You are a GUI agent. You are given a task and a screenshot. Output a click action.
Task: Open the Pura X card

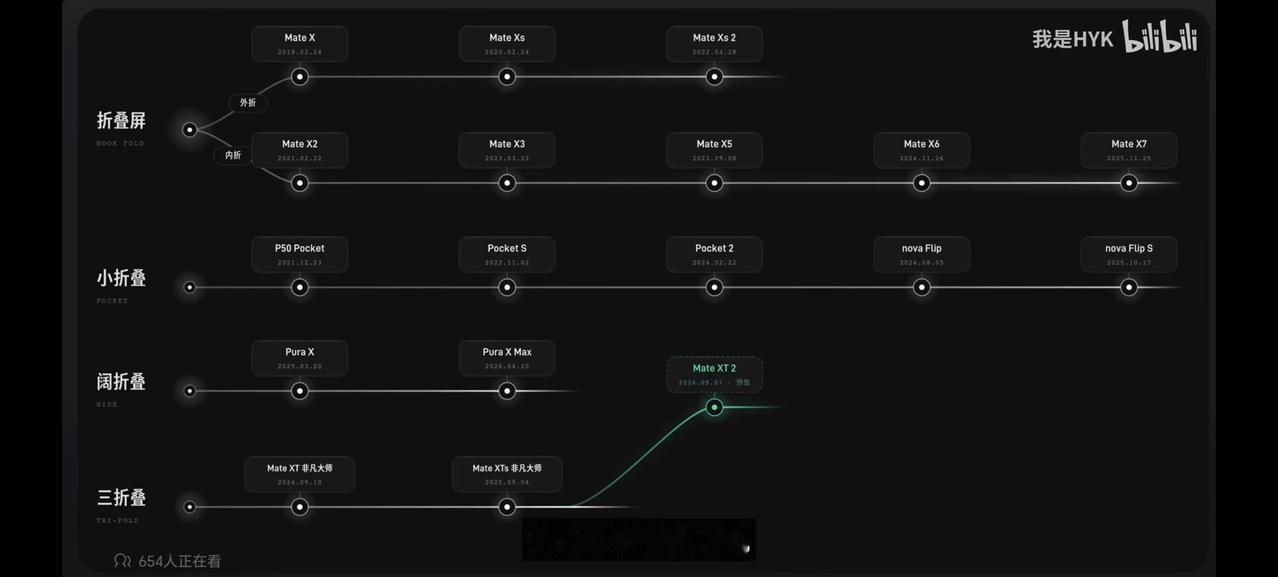[300, 358]
